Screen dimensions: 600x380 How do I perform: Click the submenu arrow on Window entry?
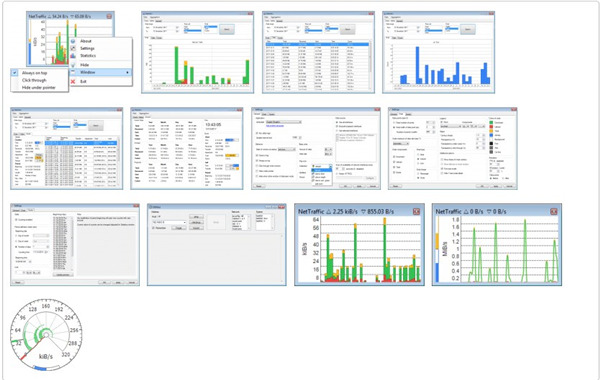127,72
